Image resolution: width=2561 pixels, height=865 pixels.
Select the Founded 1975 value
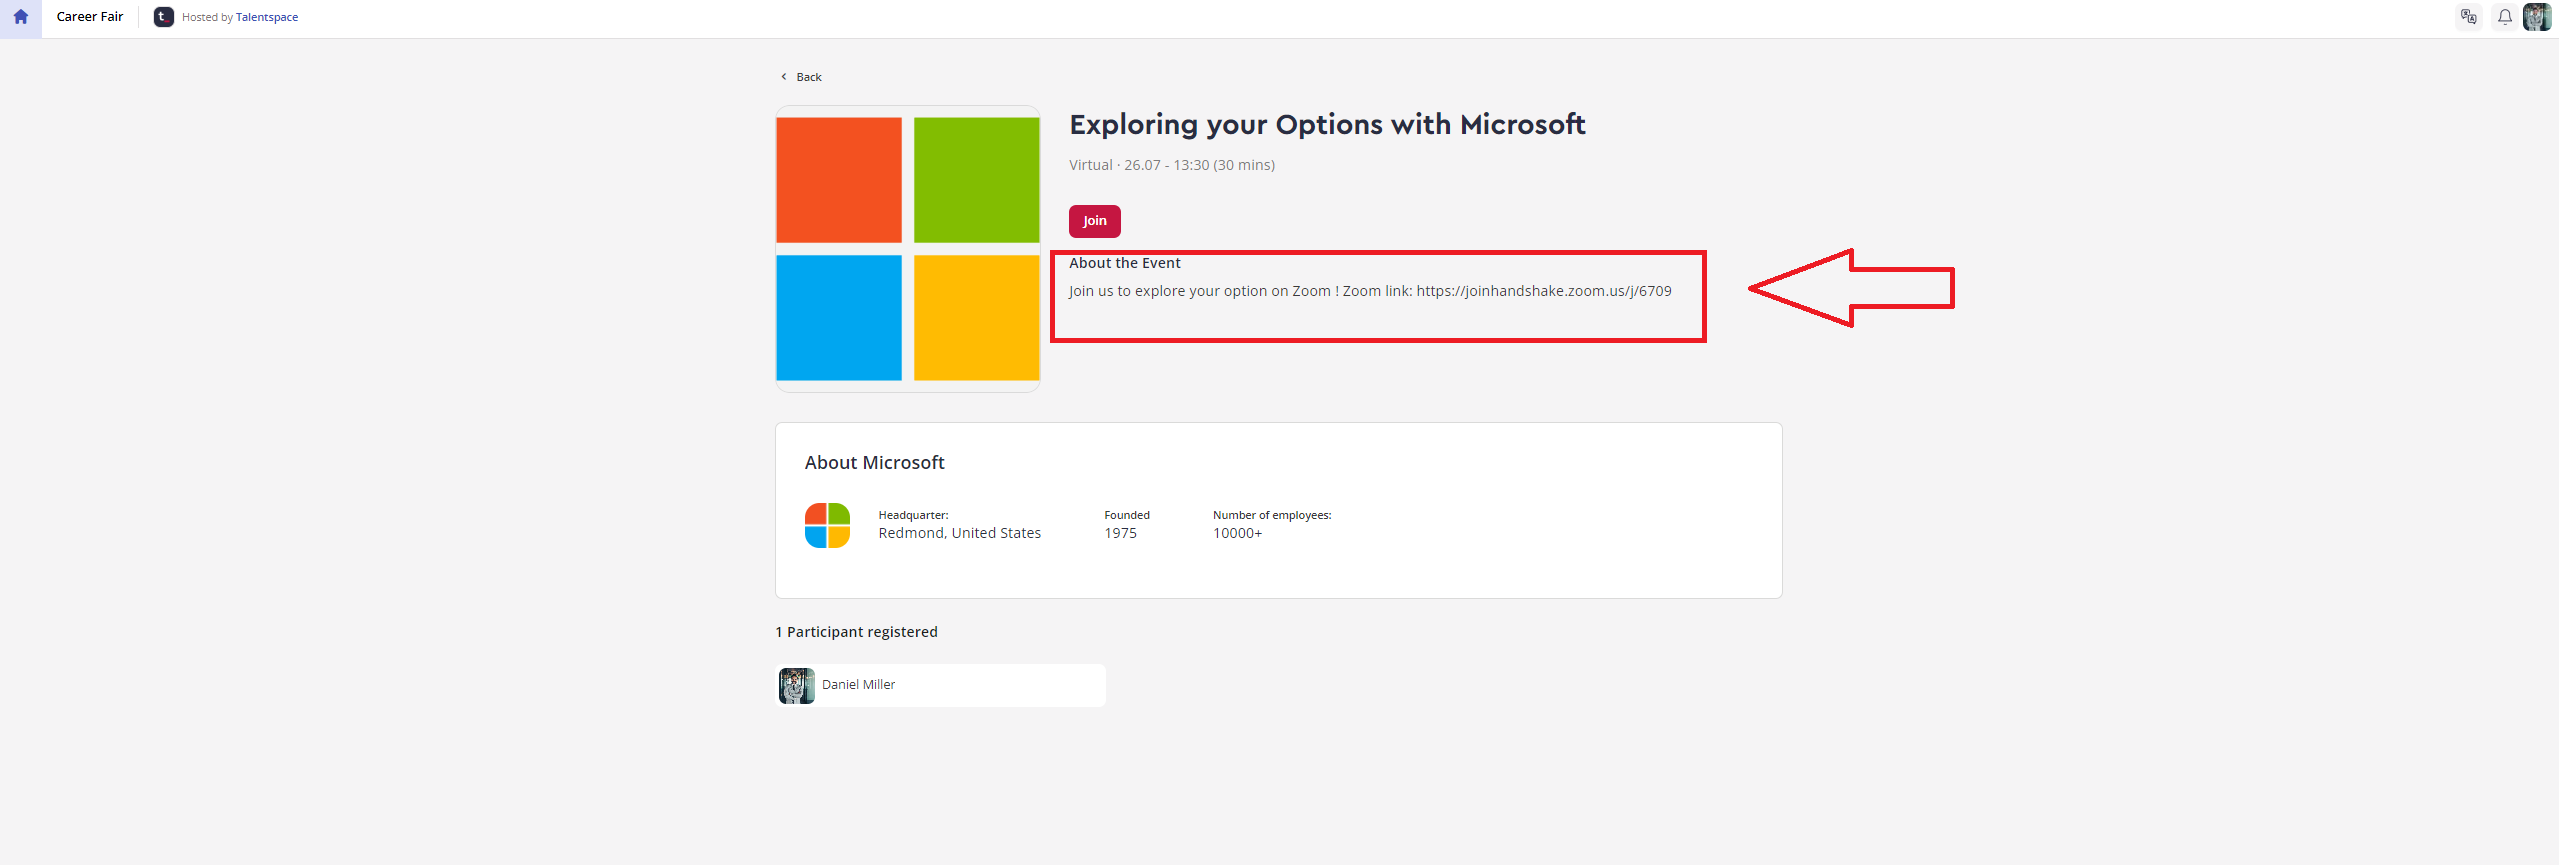(x=1121, y=533)
